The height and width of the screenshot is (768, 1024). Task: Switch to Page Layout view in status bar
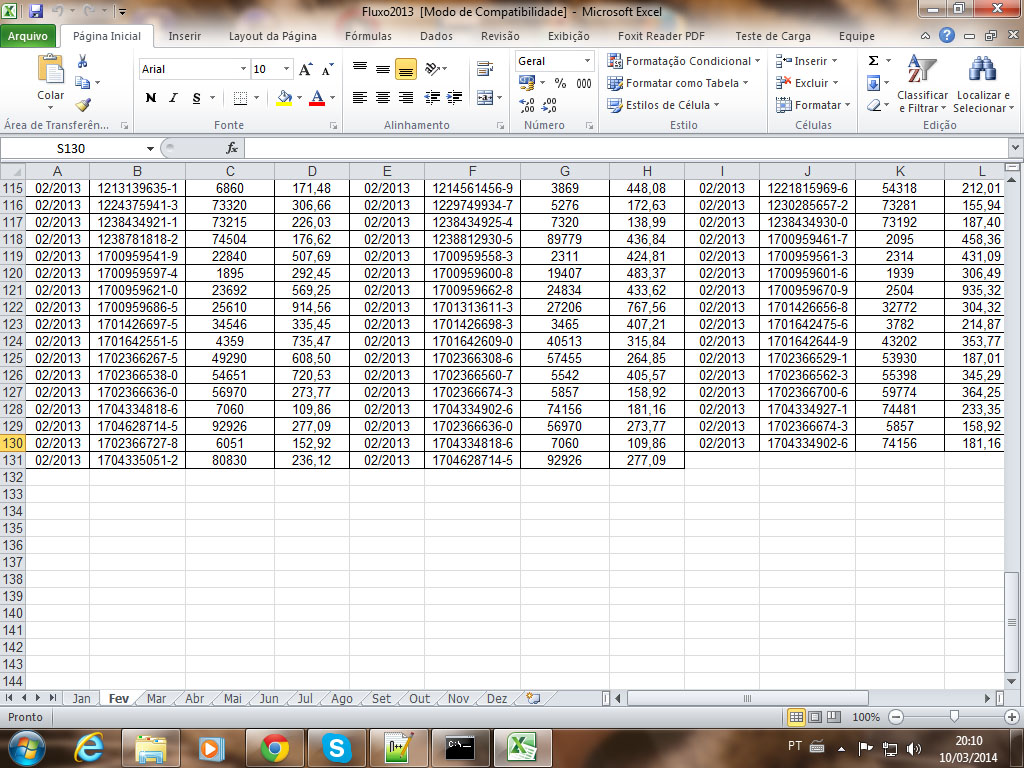click(815, 717)
